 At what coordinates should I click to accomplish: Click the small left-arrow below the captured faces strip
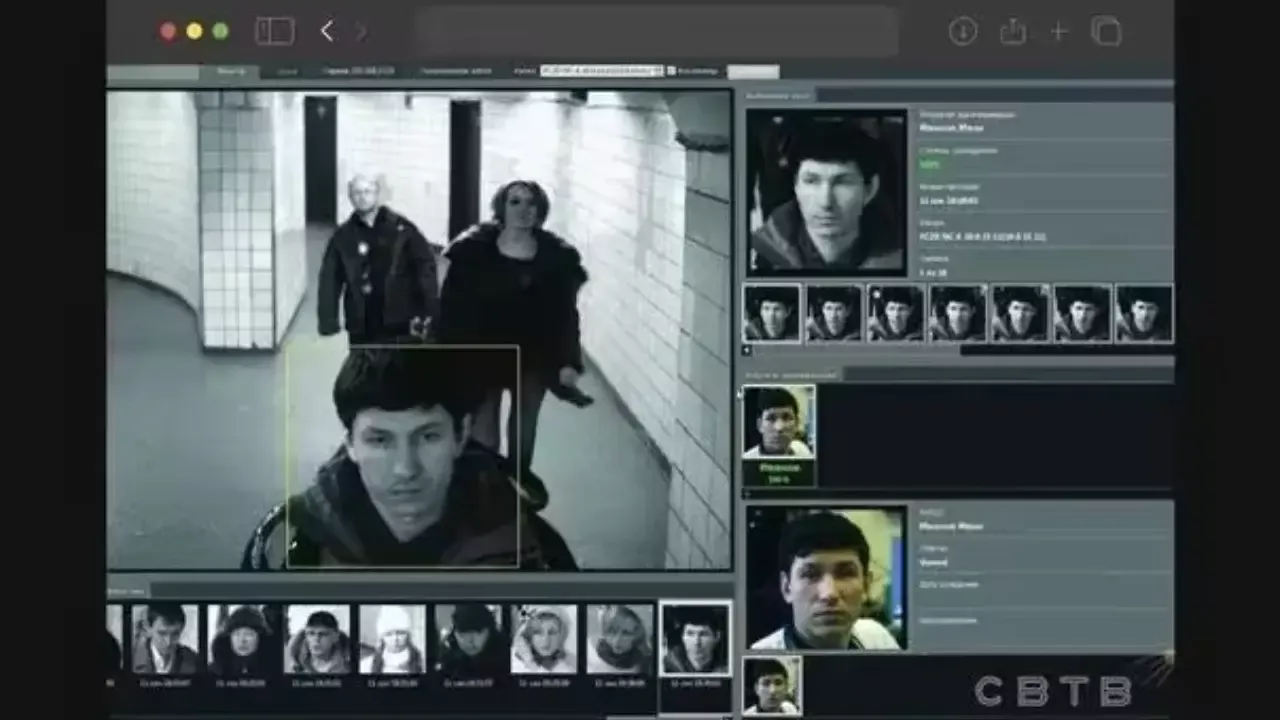click(747, 351)
